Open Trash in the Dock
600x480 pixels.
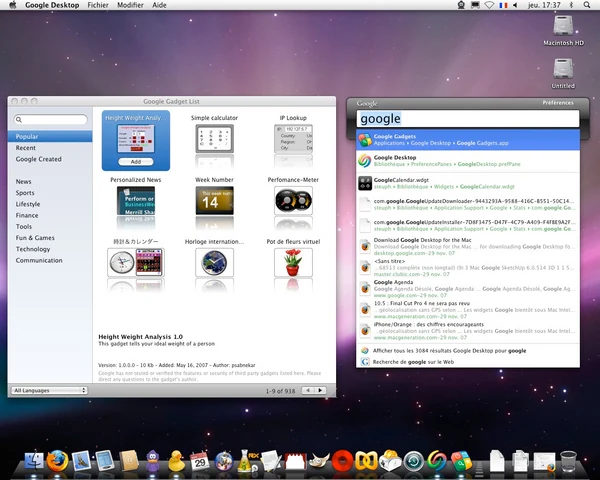(568, 461)
